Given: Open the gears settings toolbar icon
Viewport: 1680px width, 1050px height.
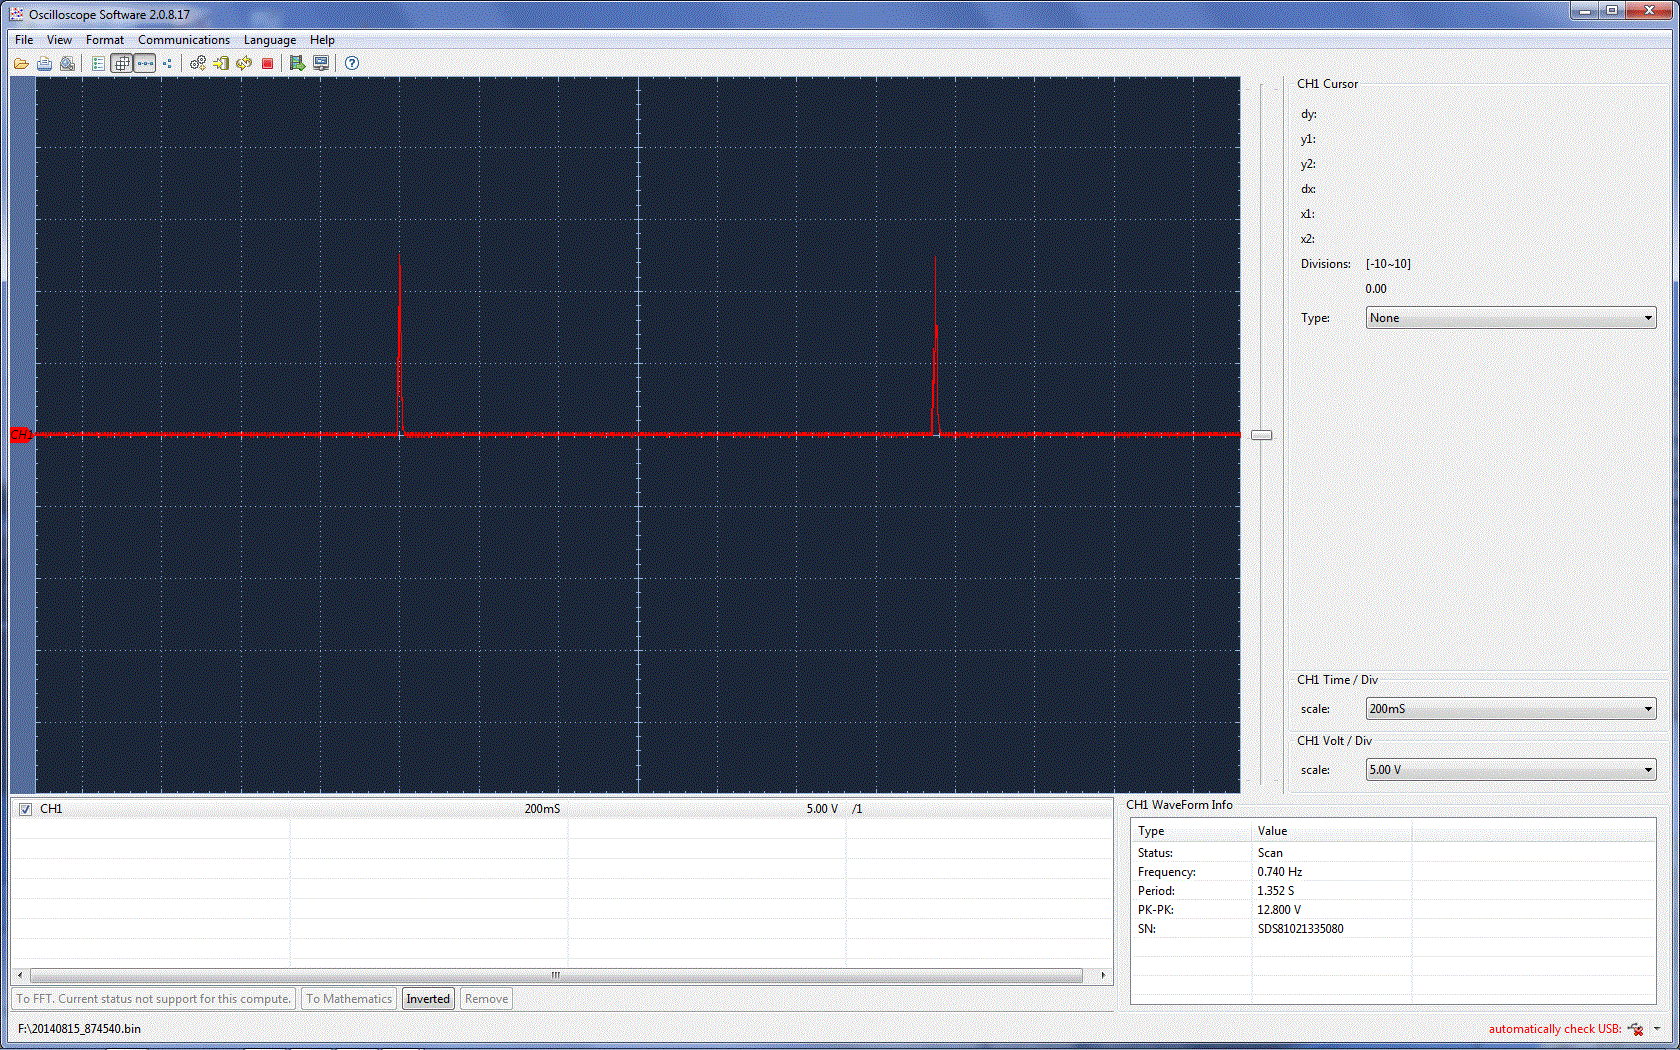Looking at the screenshot, I should [198, 63].
